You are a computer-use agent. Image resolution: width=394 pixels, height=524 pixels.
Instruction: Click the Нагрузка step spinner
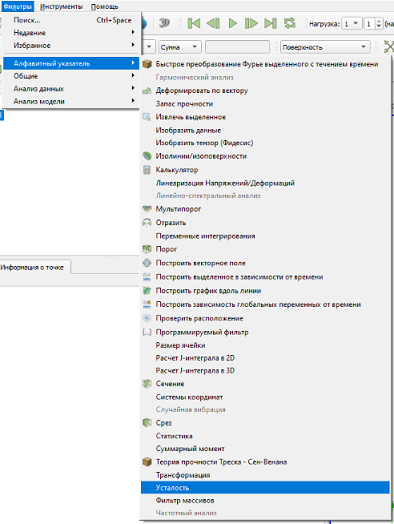tap(378, 24)
